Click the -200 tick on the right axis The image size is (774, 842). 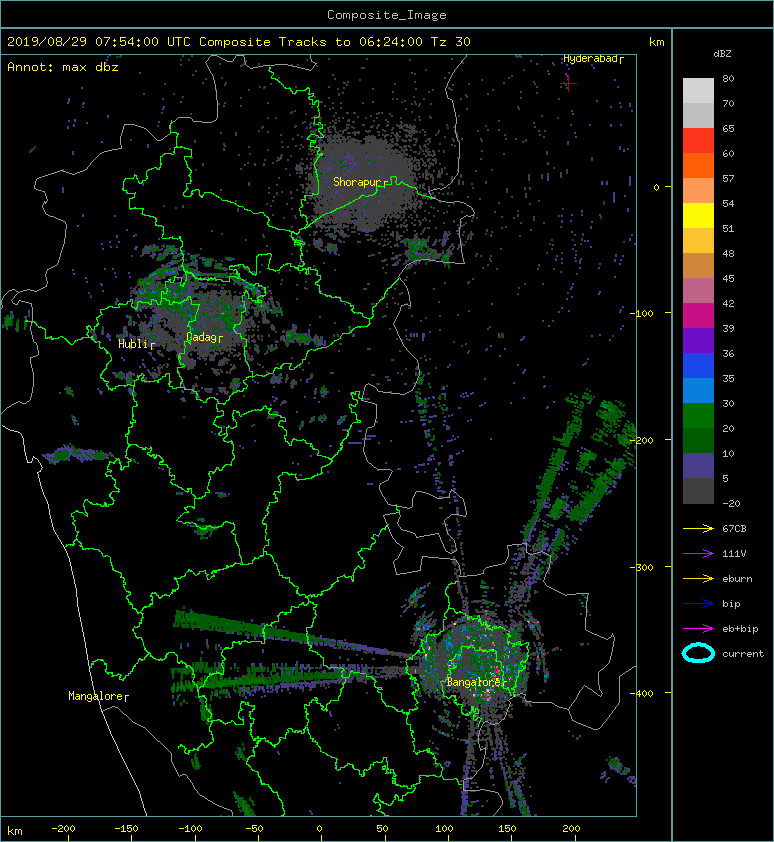pos(641,440)
